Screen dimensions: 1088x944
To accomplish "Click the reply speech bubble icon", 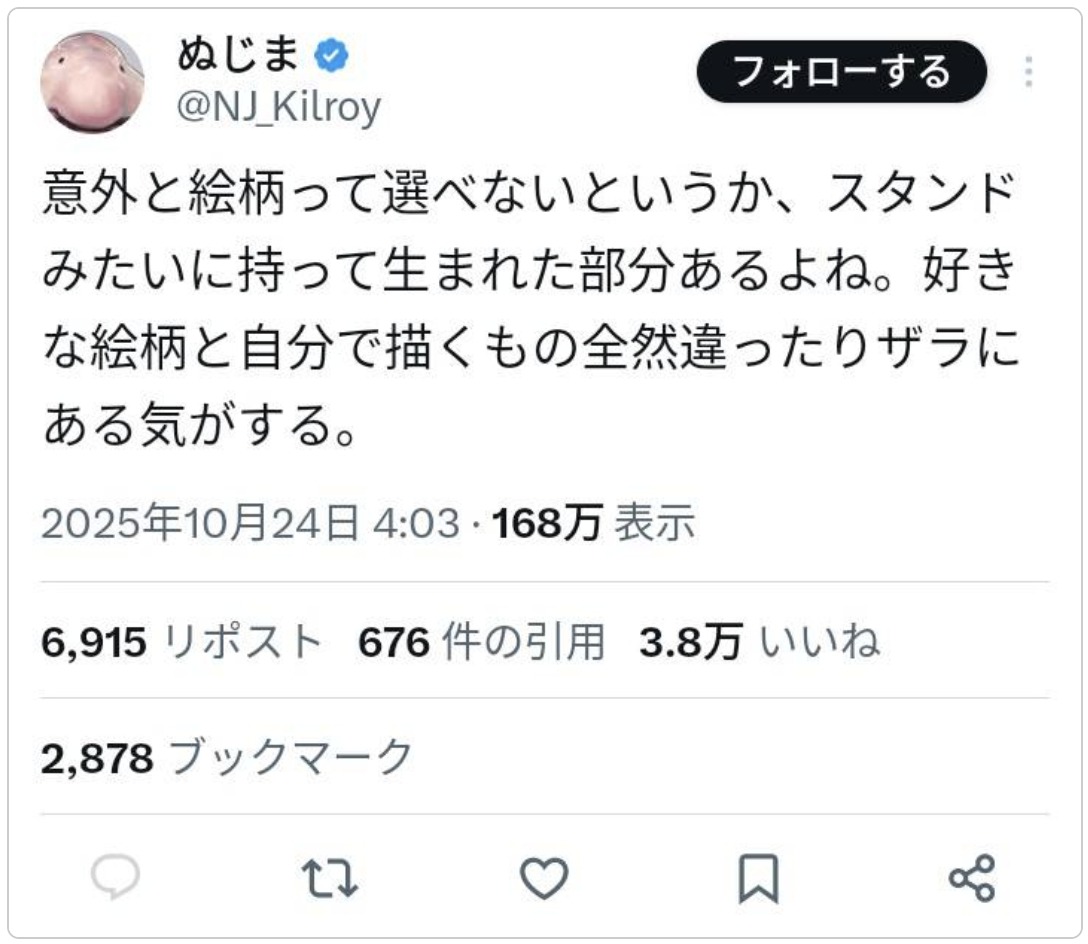I will (x=116, y=878).
